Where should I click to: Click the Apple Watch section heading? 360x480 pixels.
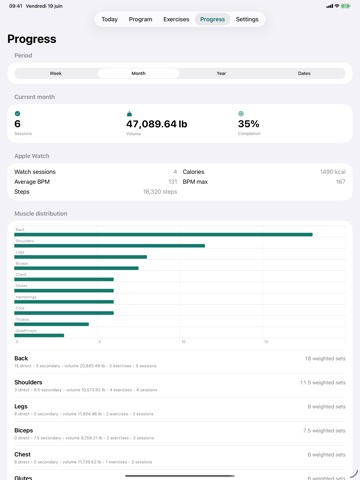pos(32,156)
